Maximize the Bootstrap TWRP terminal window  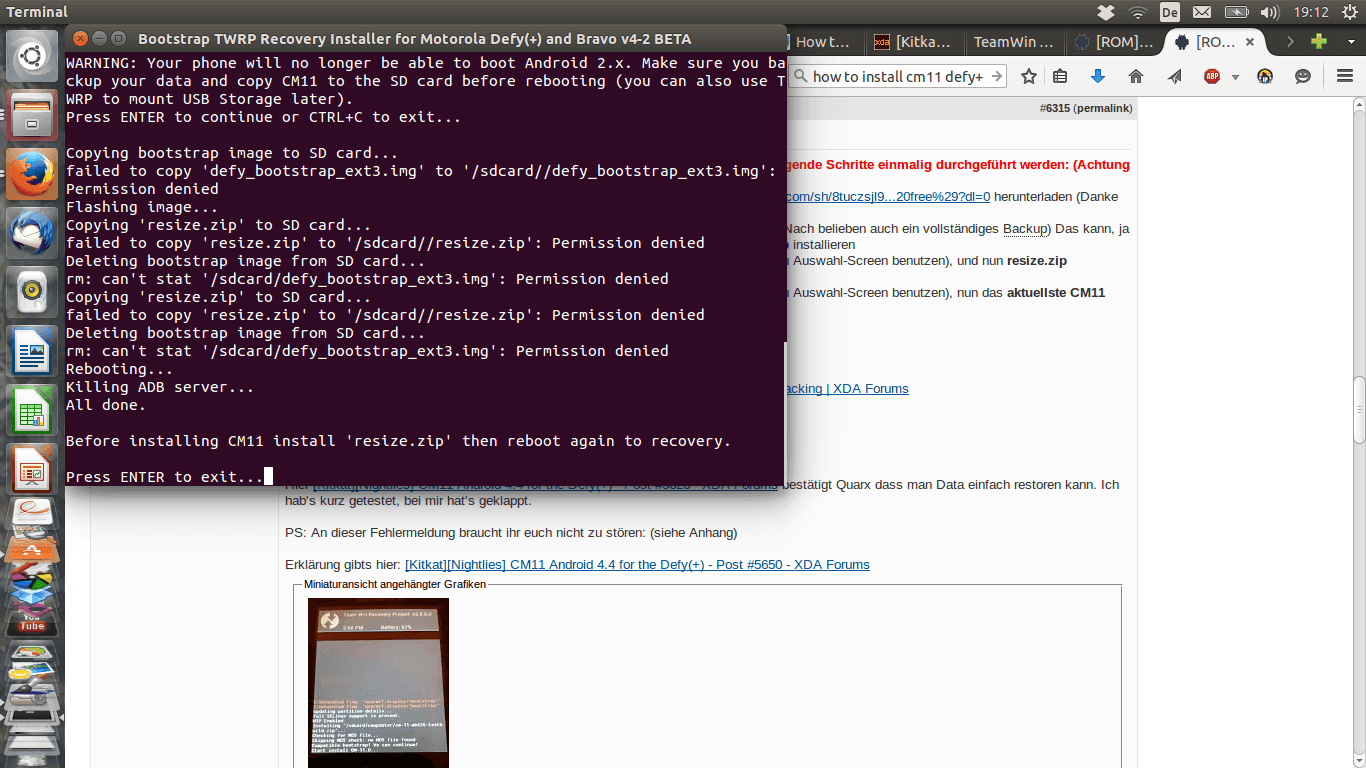coord(118,39)
